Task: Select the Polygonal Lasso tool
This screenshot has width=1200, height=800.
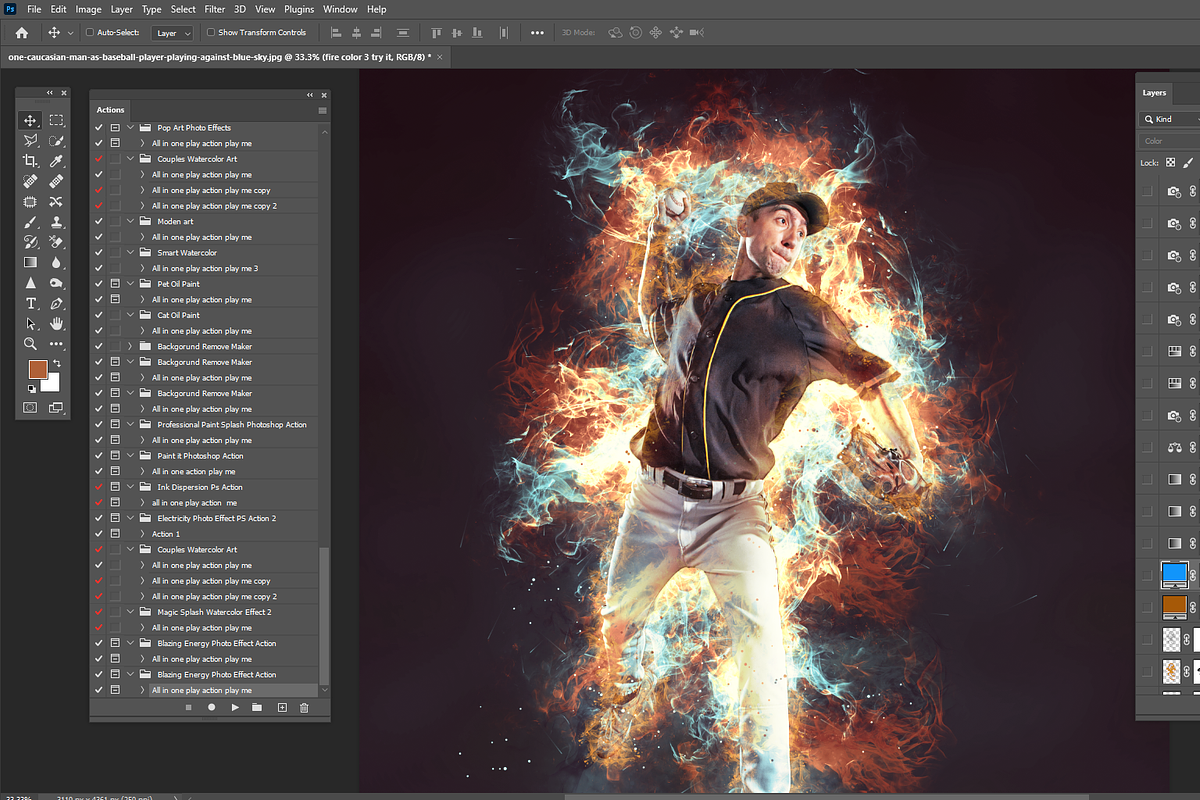Action: tap(30, 141)
